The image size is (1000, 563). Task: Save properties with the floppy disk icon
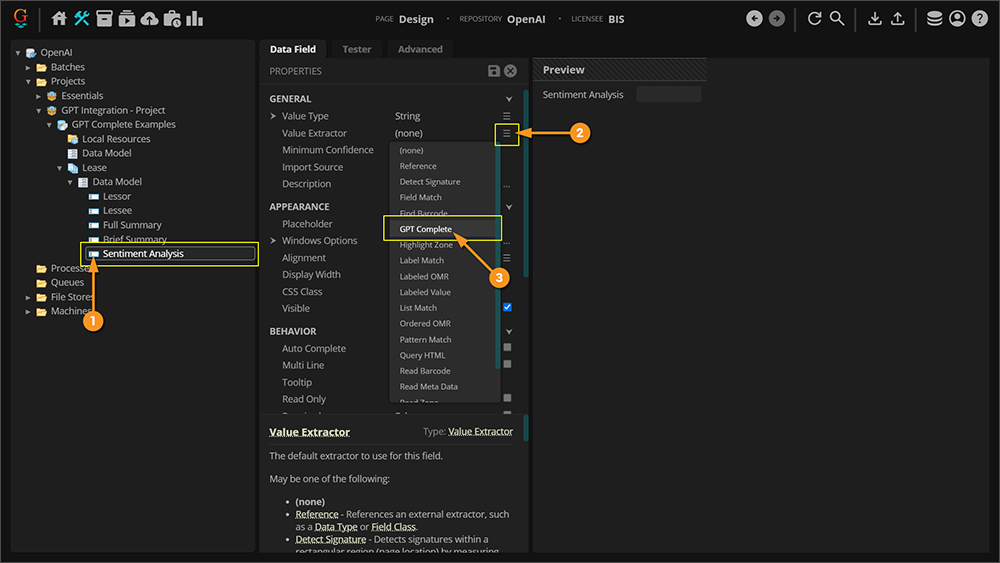point(493,71)
